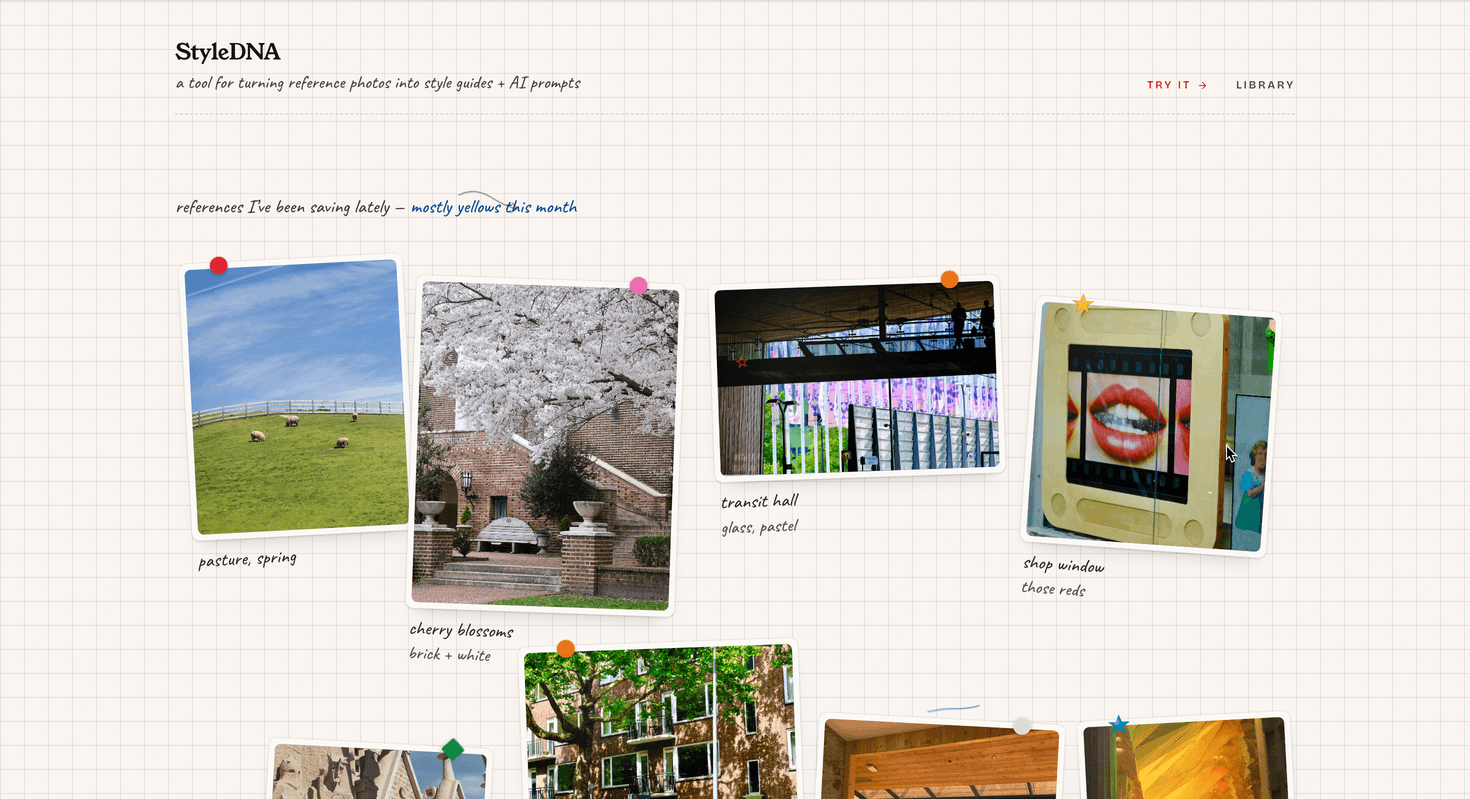Image resolution: width=1470 pixels, height=799 pixels.
Task: Go to the LIBRARY page
Action: [1264, 85]
